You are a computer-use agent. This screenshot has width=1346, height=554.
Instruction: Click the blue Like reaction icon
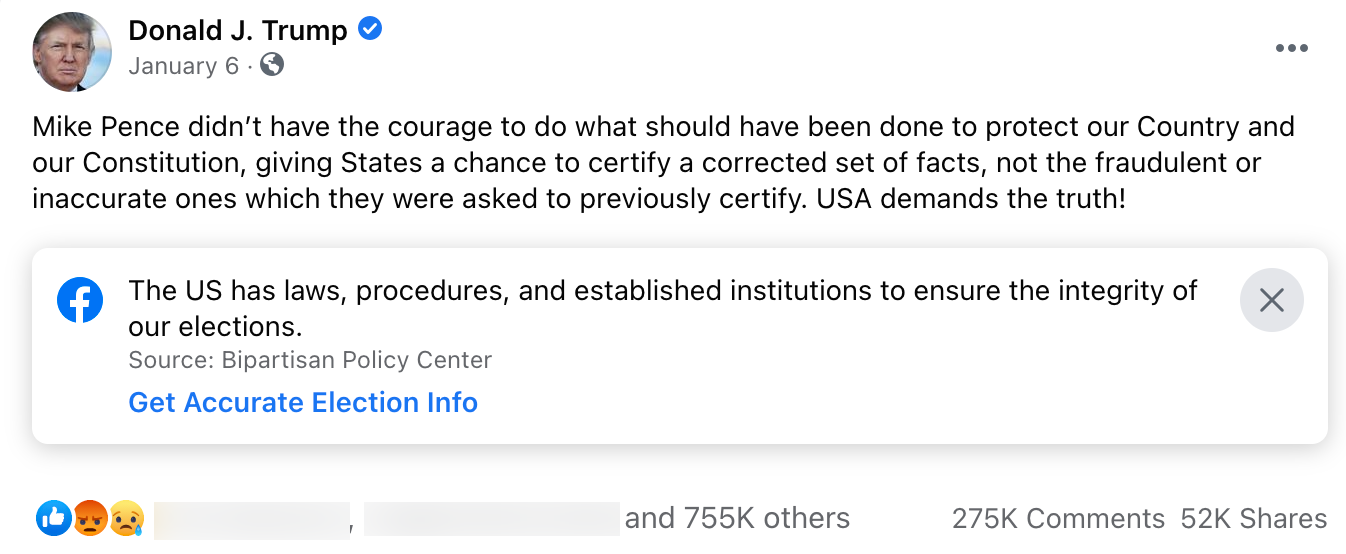pyautogui.click(x=53, y=518)
